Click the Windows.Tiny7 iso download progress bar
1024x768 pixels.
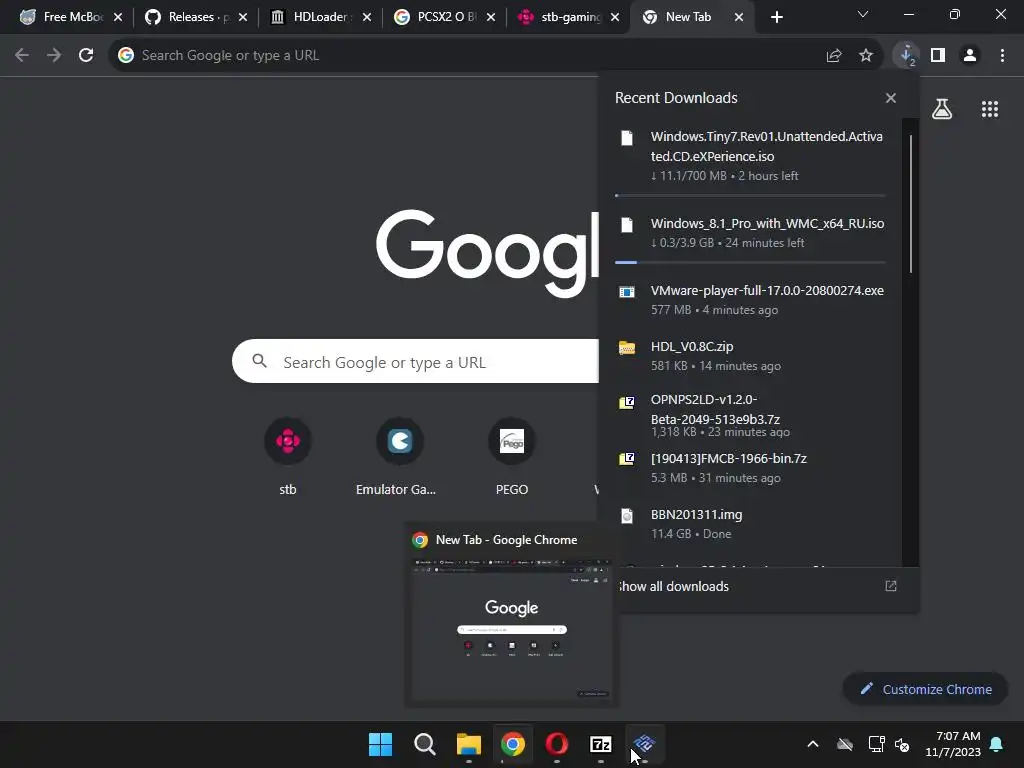[x=750, y=195]
